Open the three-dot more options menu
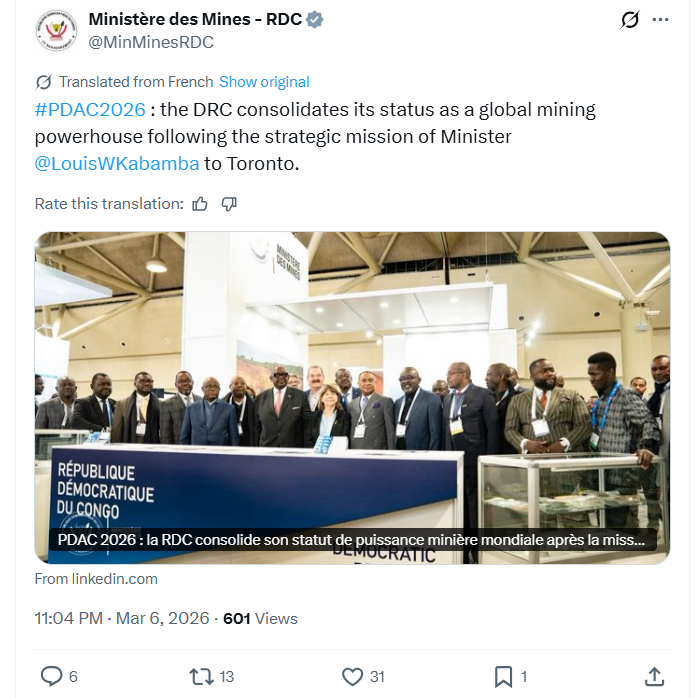This screenshot has height=698, width=698. pos(660,20)
